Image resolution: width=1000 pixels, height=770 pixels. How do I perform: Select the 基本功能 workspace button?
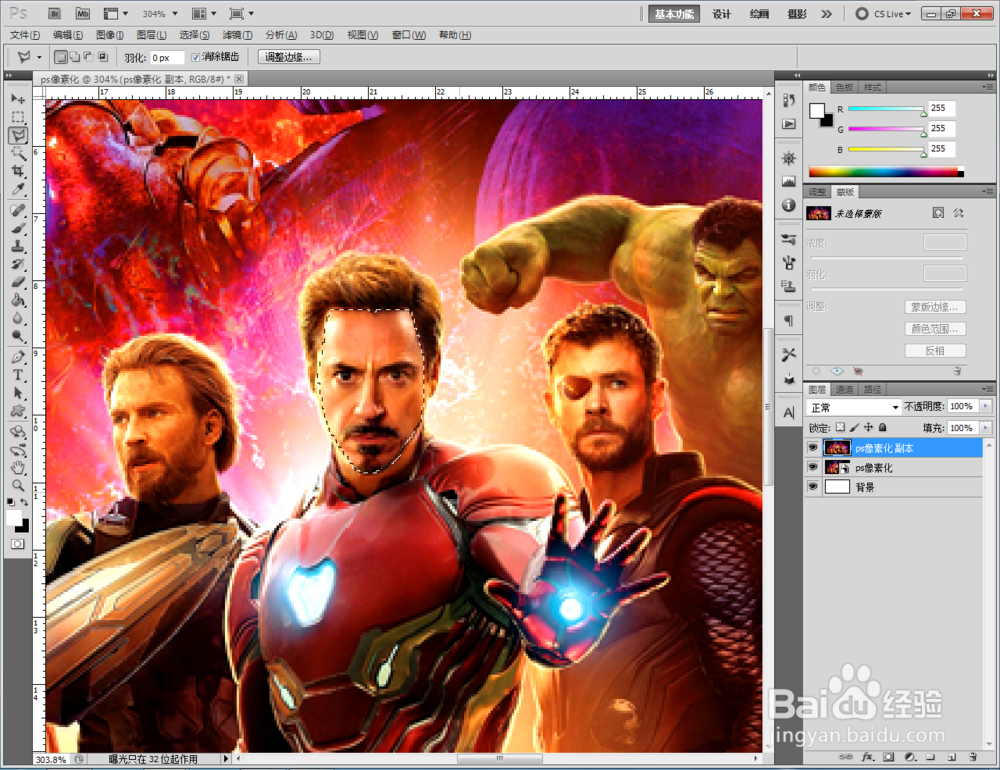[673, 13]
